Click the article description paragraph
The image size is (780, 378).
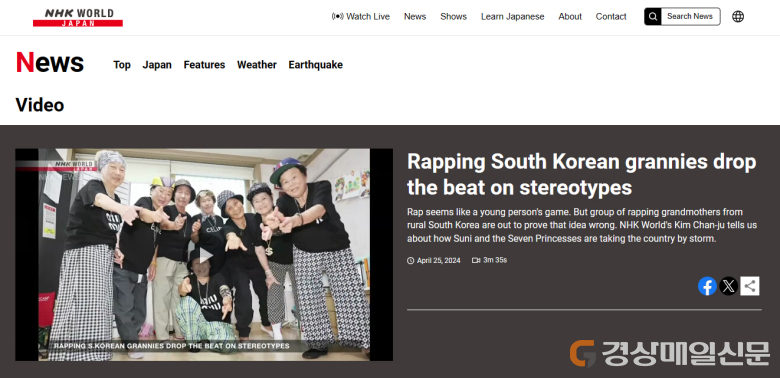click(582, 225)
